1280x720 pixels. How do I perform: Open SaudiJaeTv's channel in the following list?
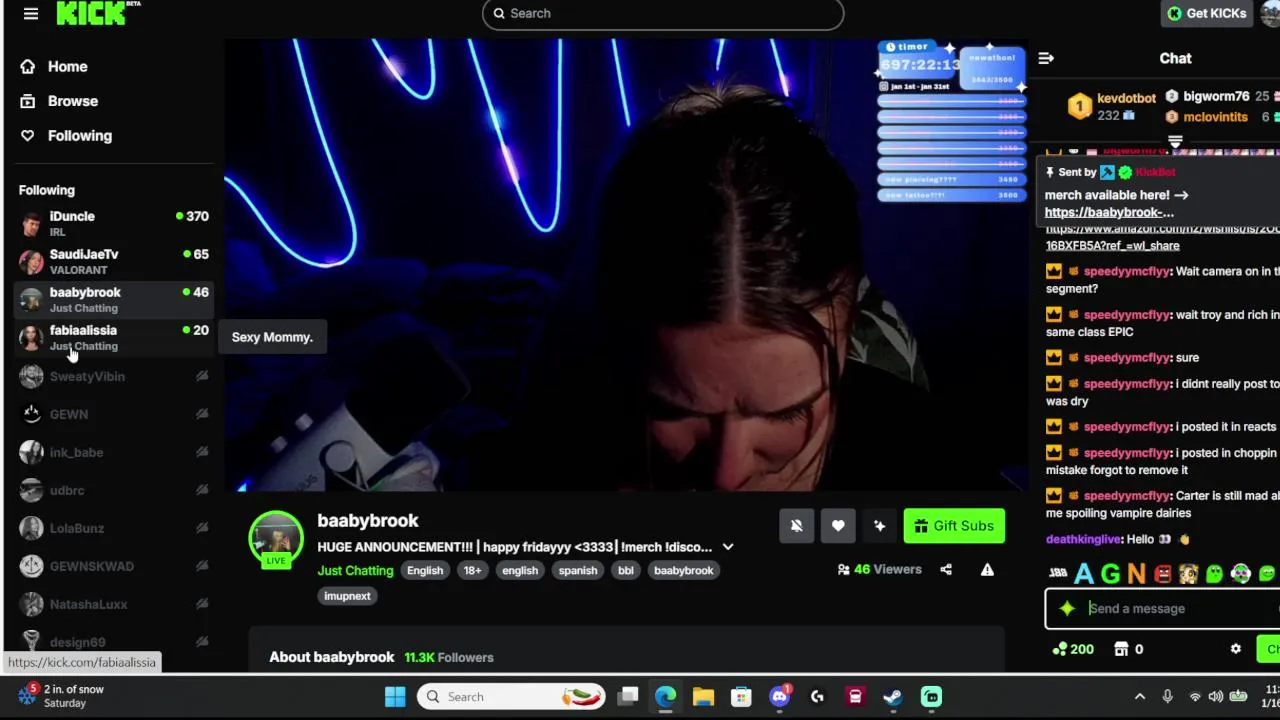114,261
